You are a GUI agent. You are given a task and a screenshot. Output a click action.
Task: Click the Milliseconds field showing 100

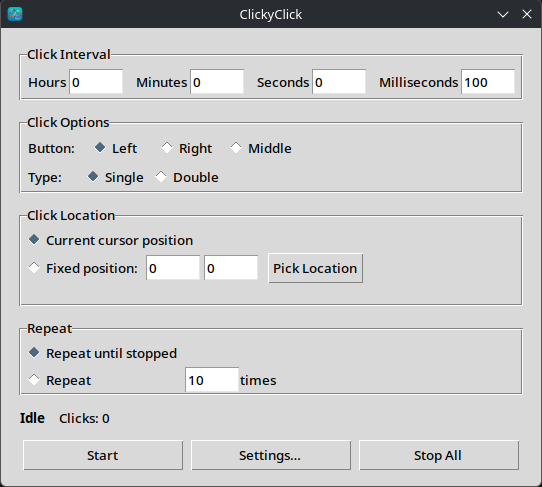(x=488, y=82)
